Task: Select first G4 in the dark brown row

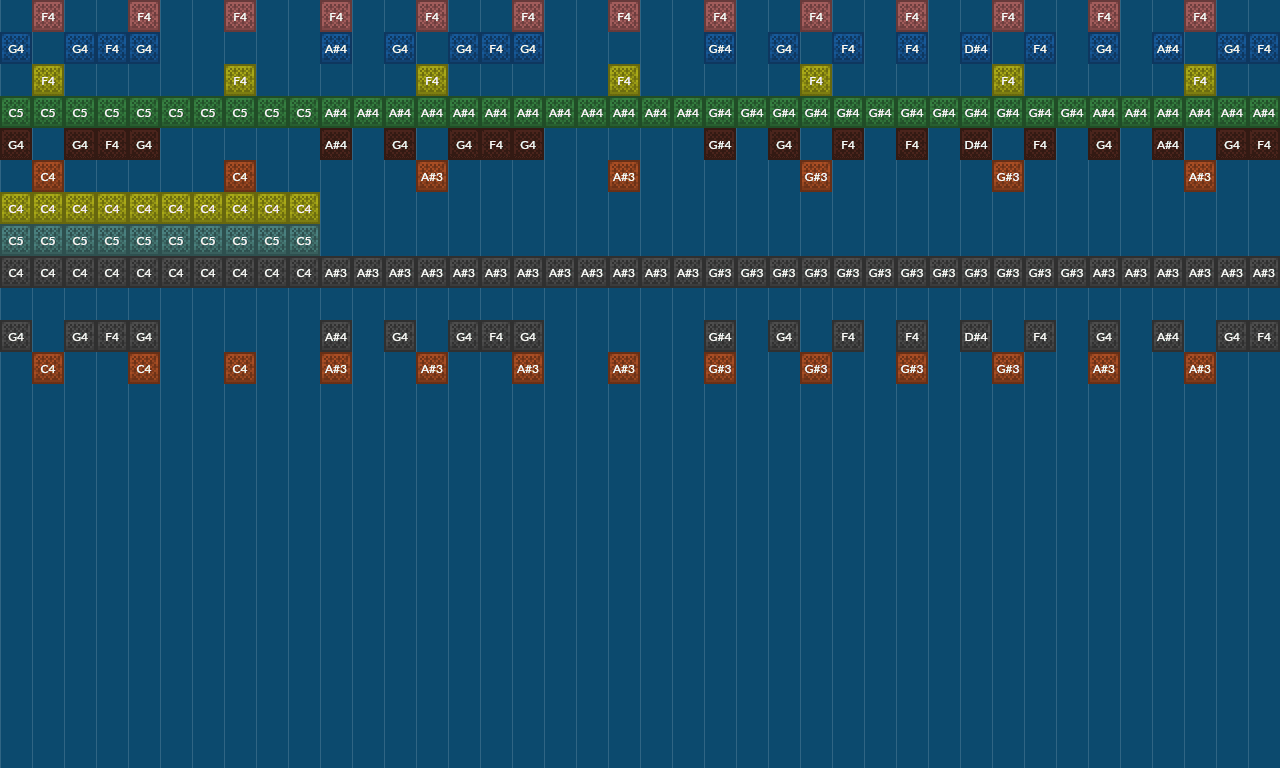Action: 16,144
